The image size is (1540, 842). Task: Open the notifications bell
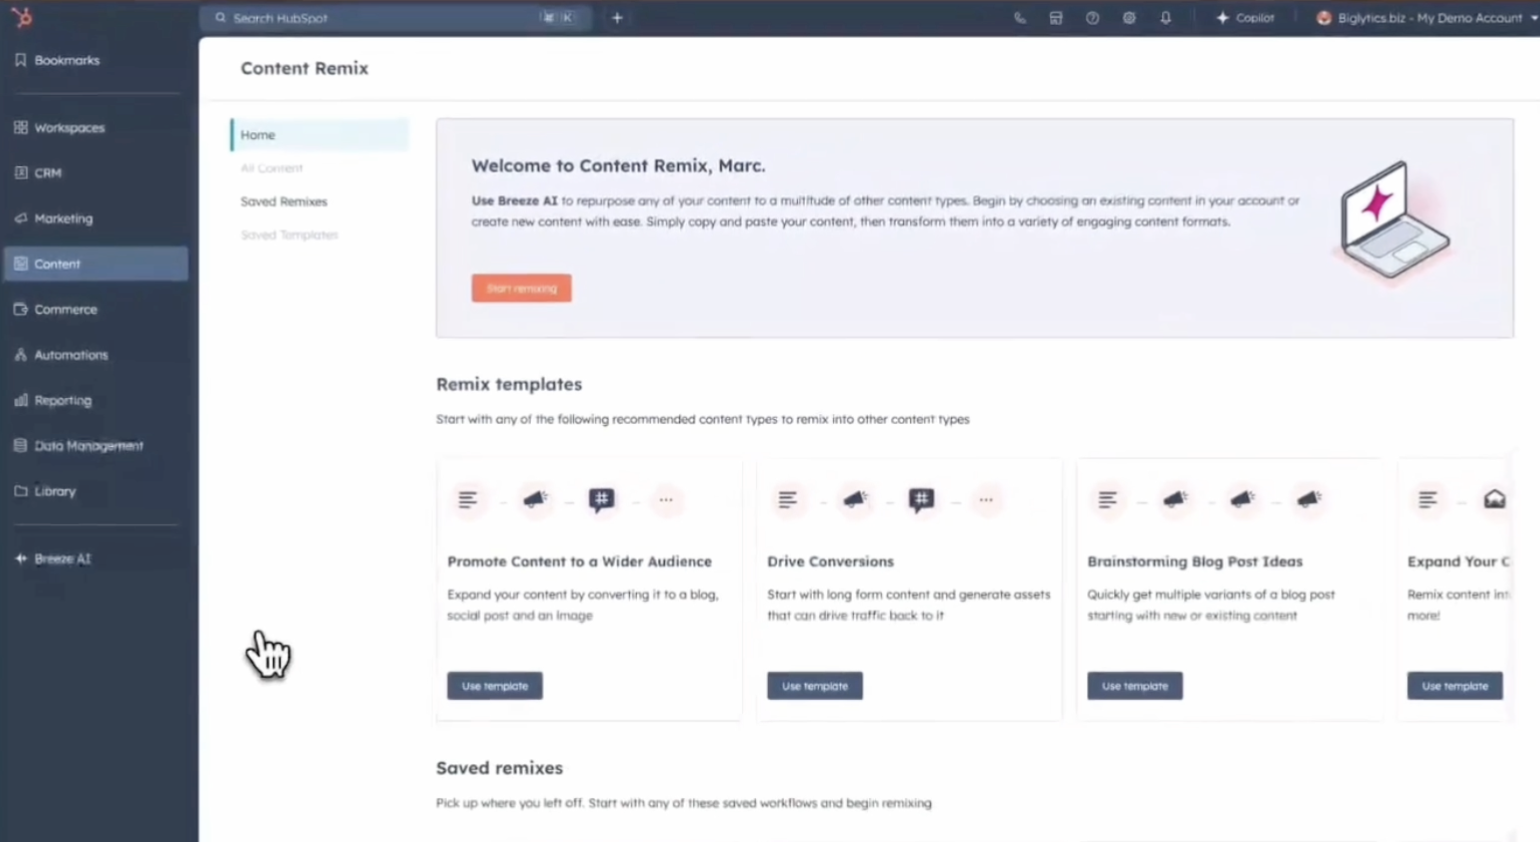point(1166,18)
